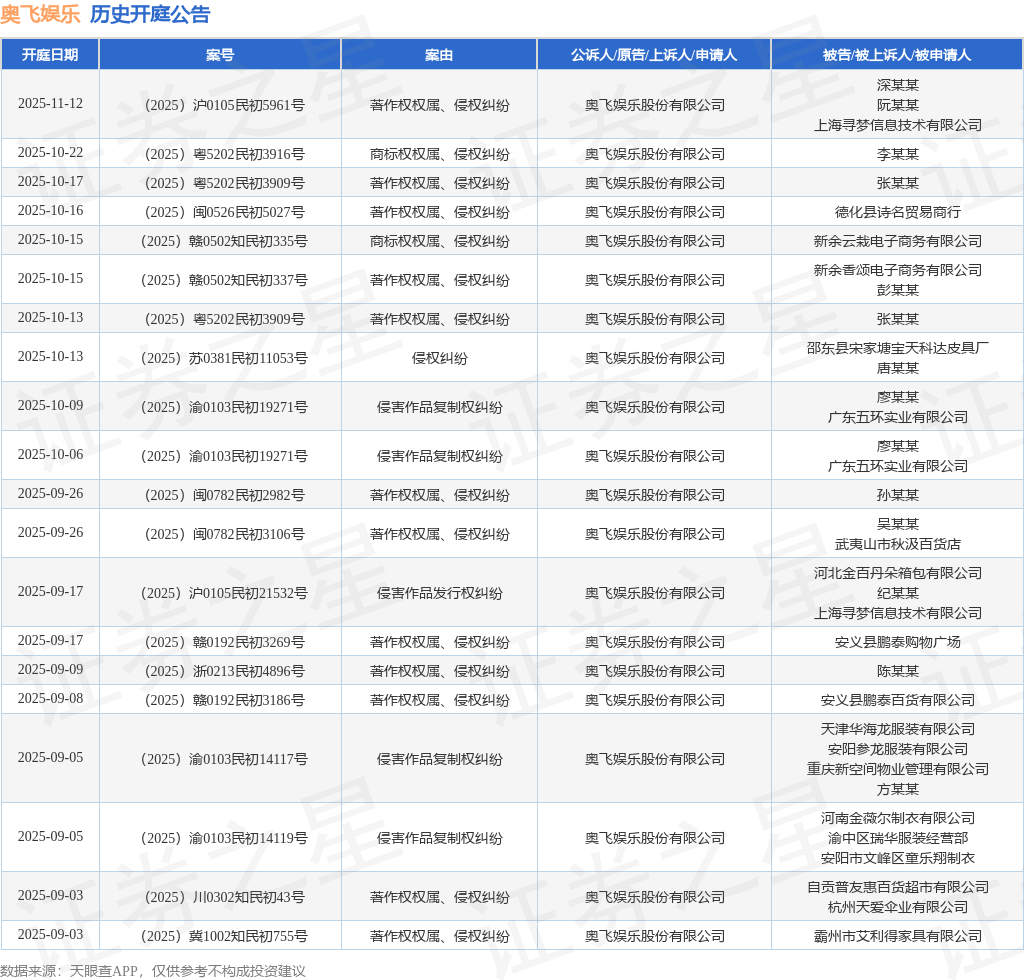This screenshot has height=980, width=1024.
Task: Click the 案号 column header
Action: (x=220, y=55)
